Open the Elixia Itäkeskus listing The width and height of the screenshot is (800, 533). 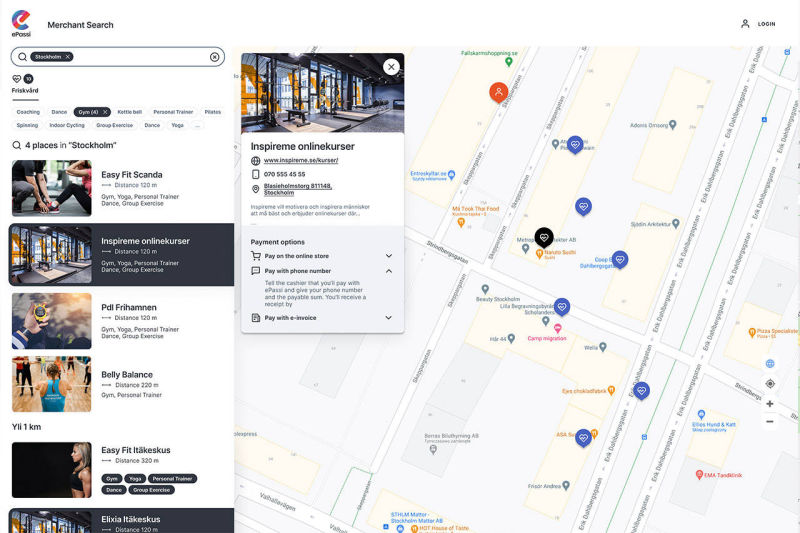121,520
